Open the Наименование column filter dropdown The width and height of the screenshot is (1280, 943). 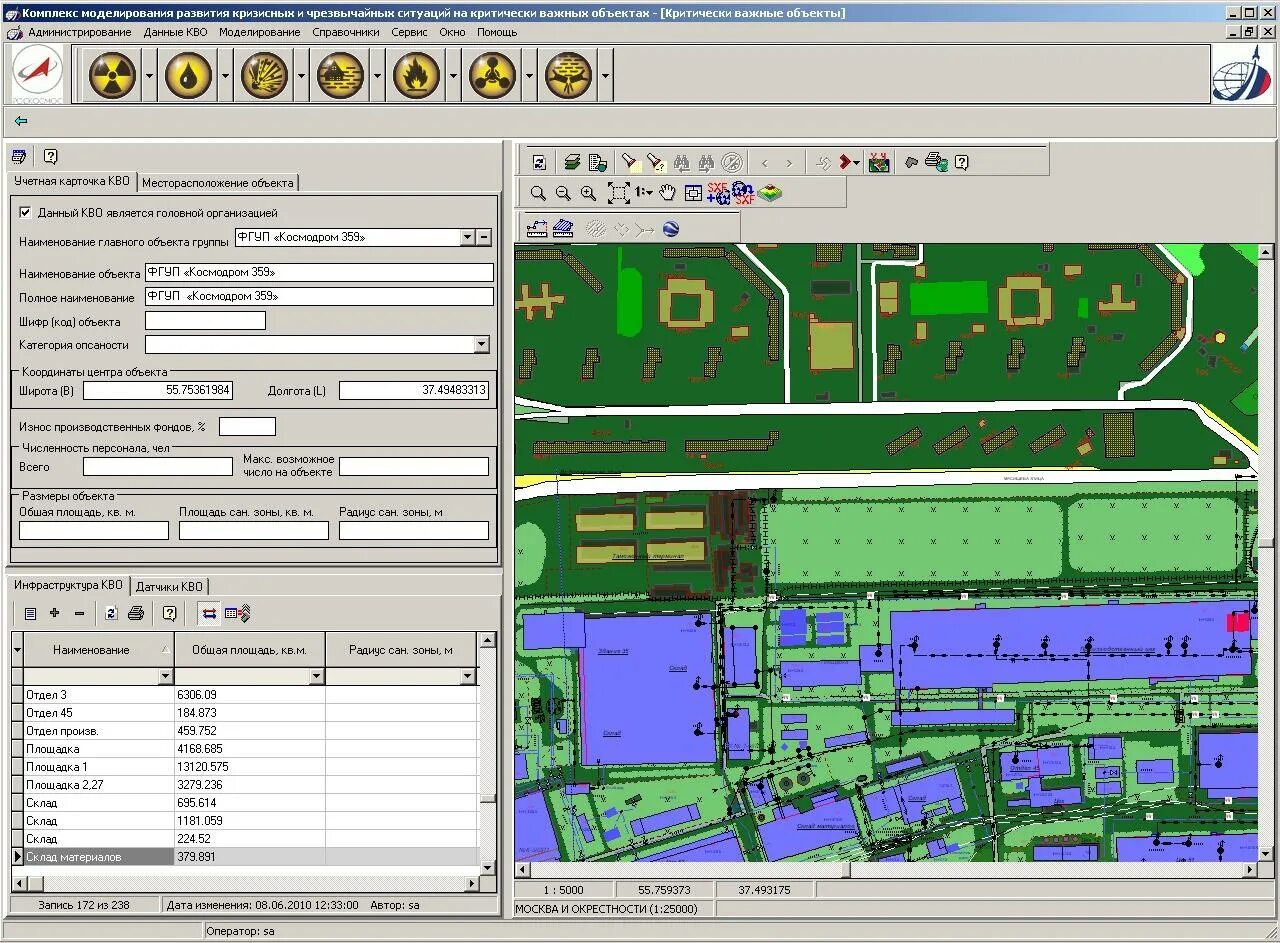point(165,677)
